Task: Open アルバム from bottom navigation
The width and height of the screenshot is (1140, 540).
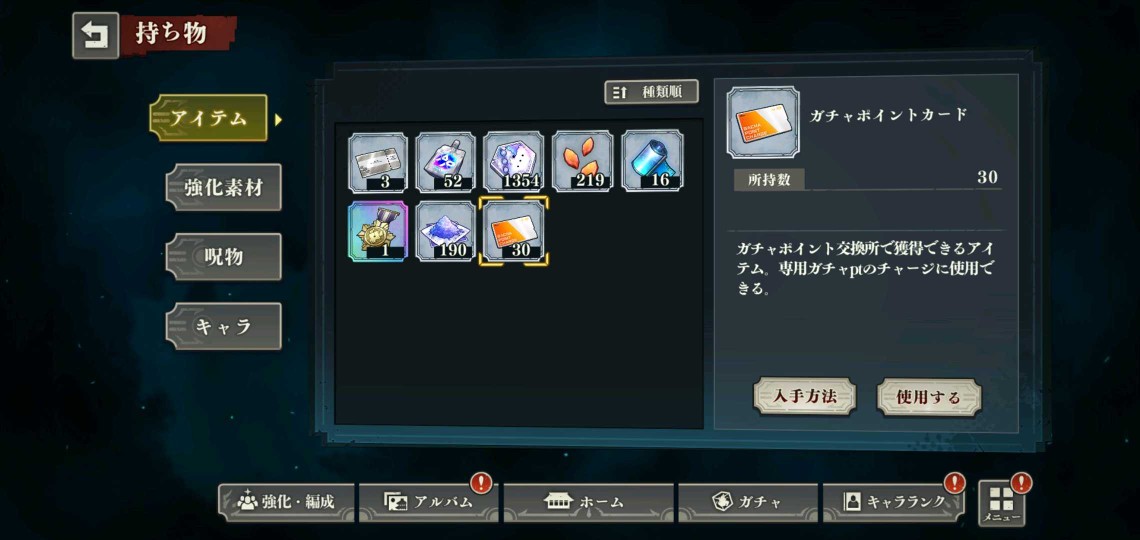Action: tap(429, 502)
